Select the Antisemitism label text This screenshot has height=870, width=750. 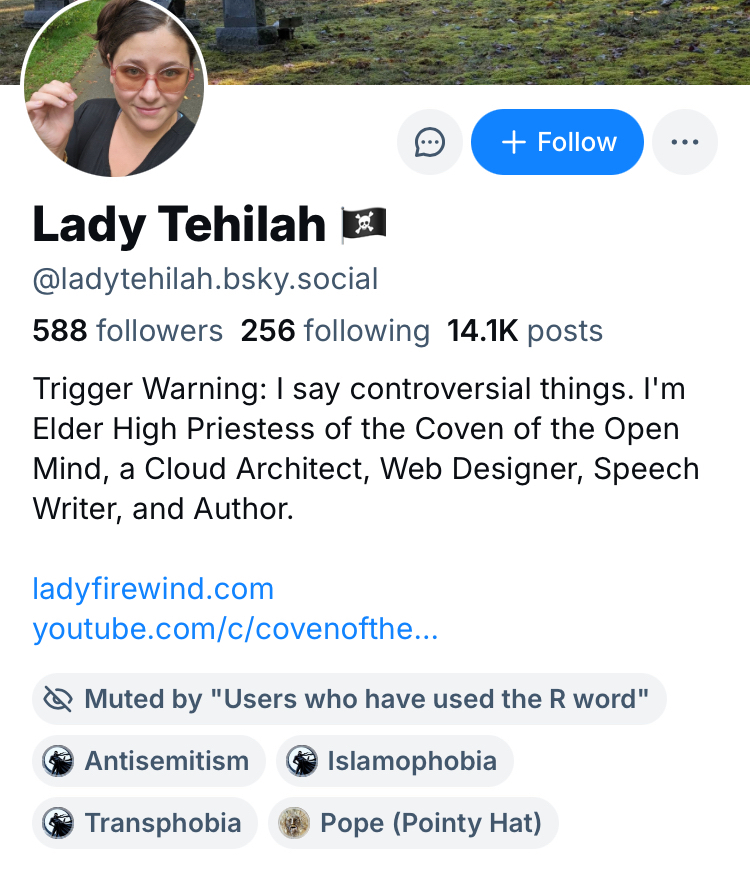[166, 761]
